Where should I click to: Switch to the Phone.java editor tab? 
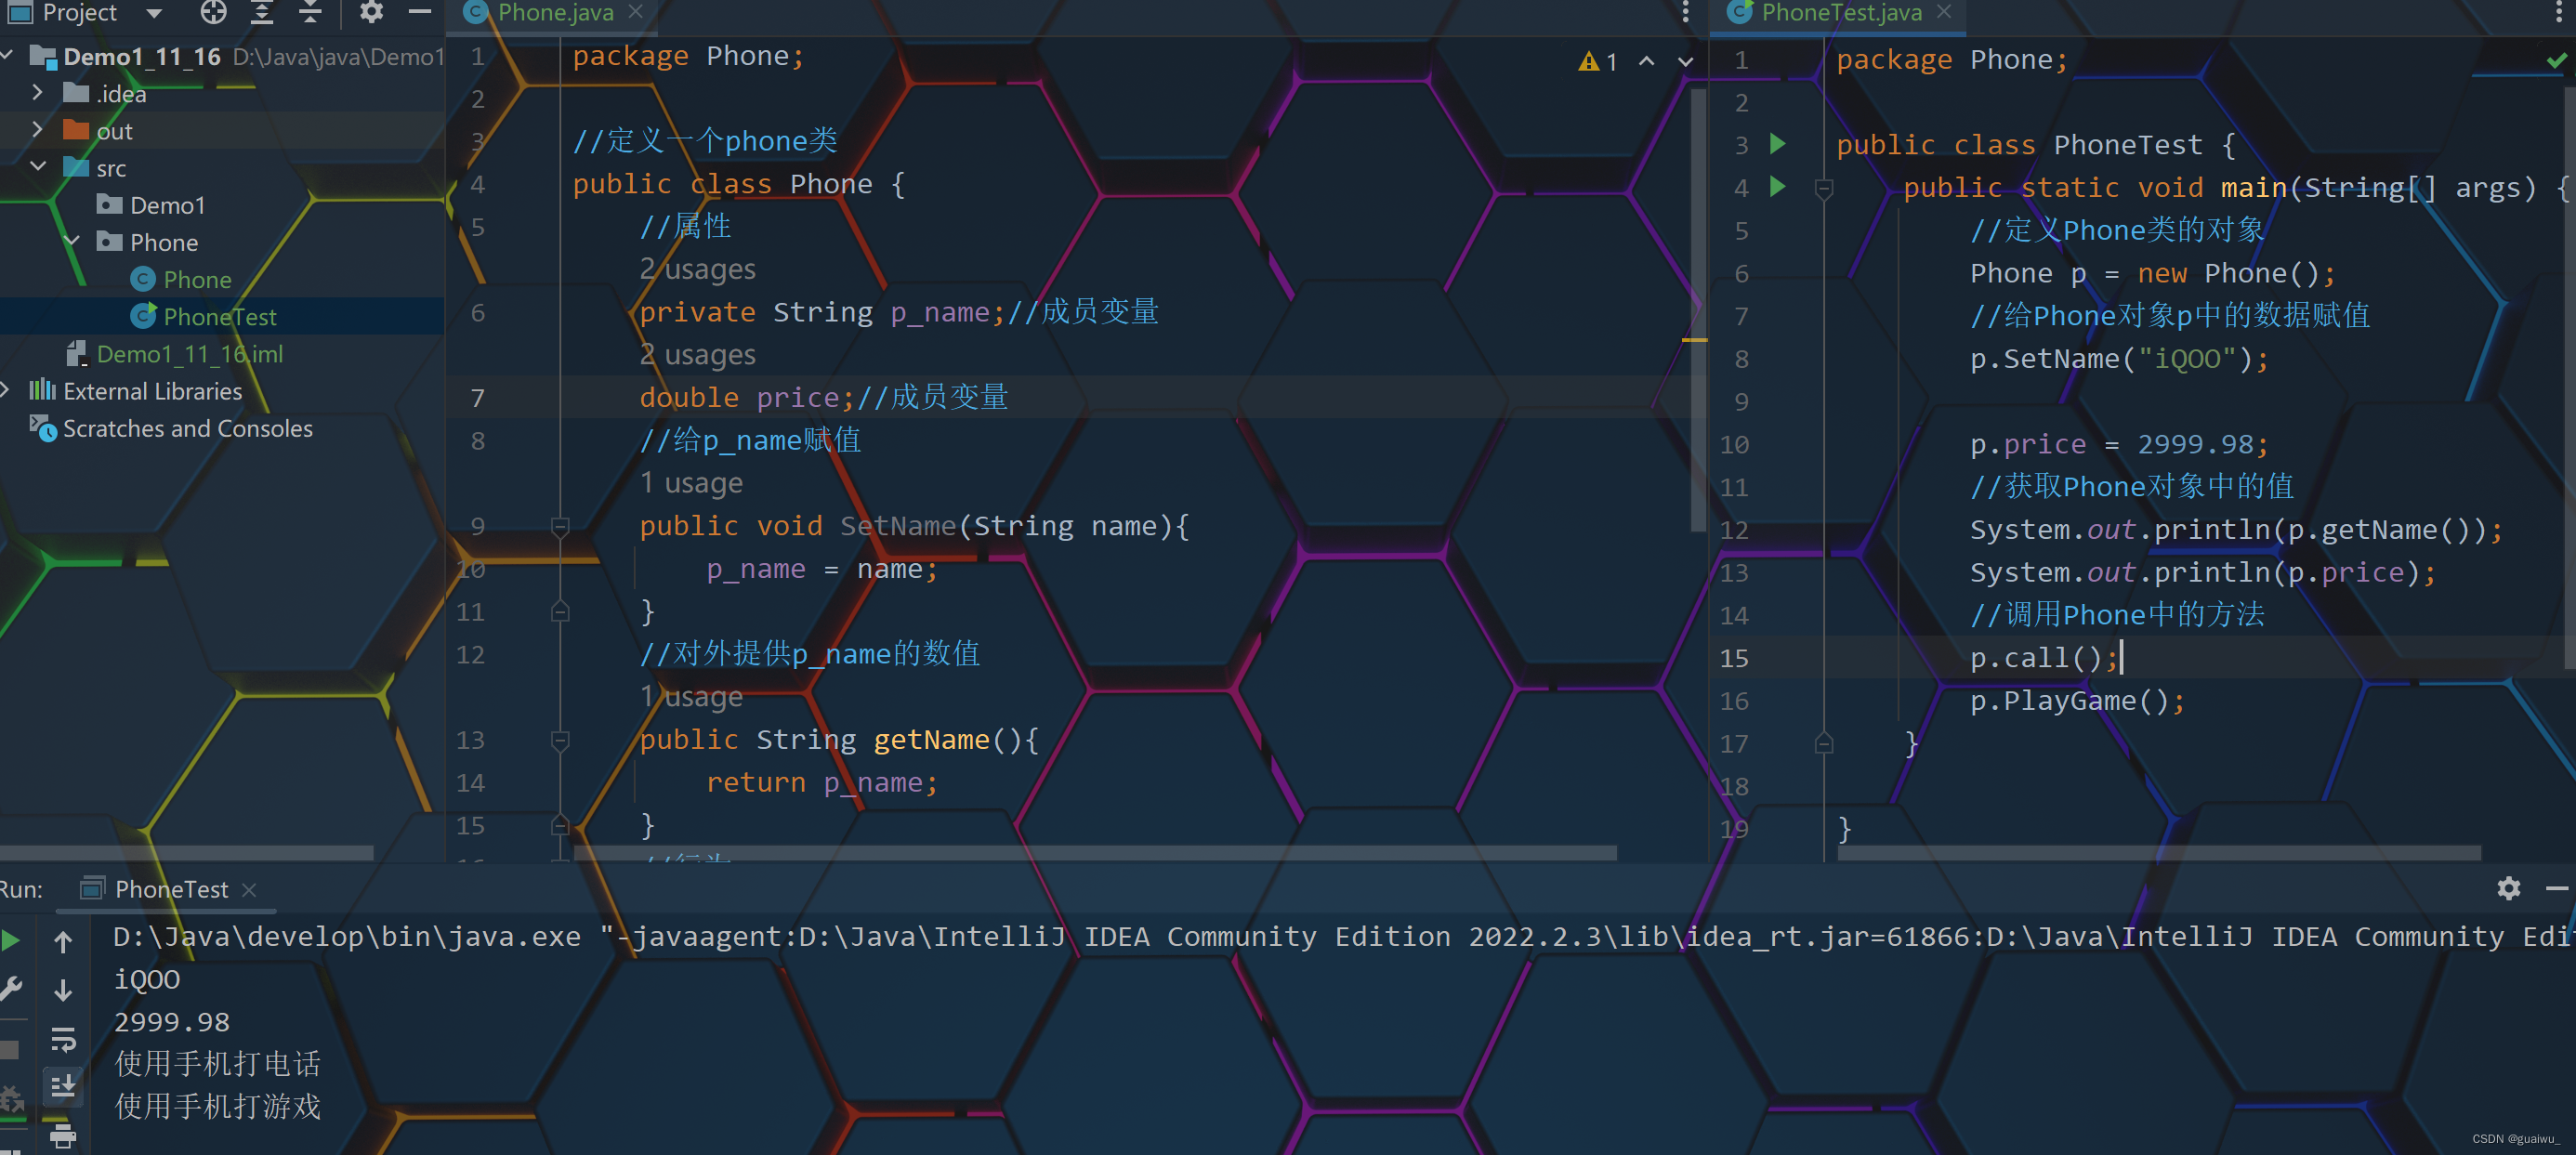(555, 12)
